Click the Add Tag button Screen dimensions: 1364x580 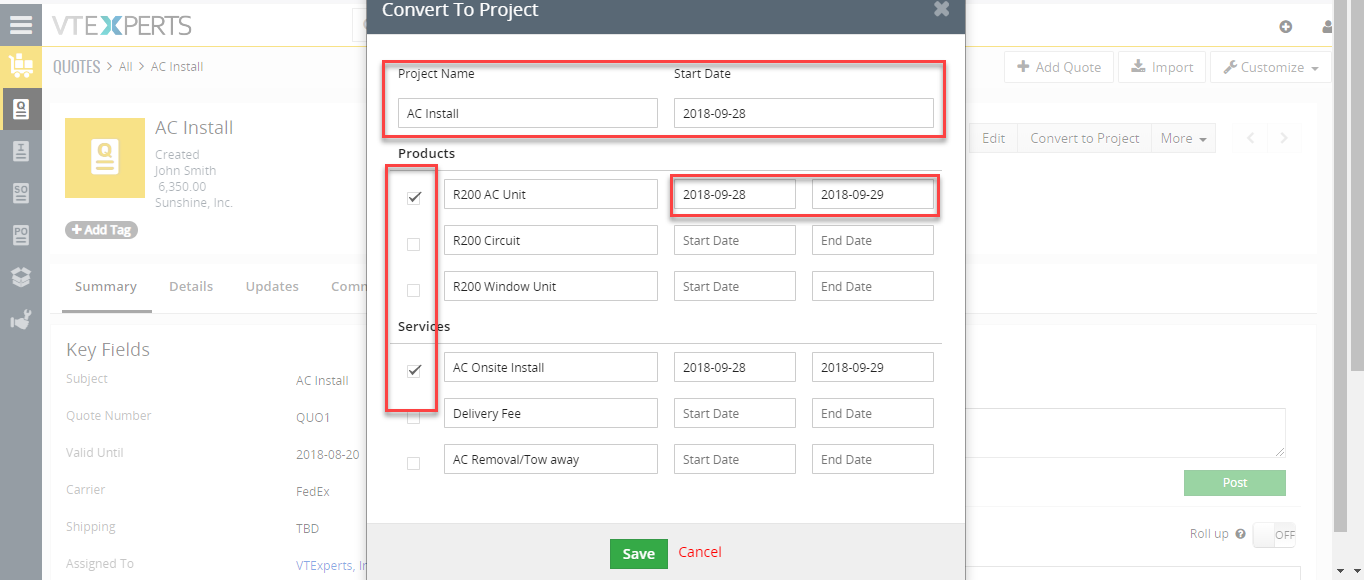[101, 230]
